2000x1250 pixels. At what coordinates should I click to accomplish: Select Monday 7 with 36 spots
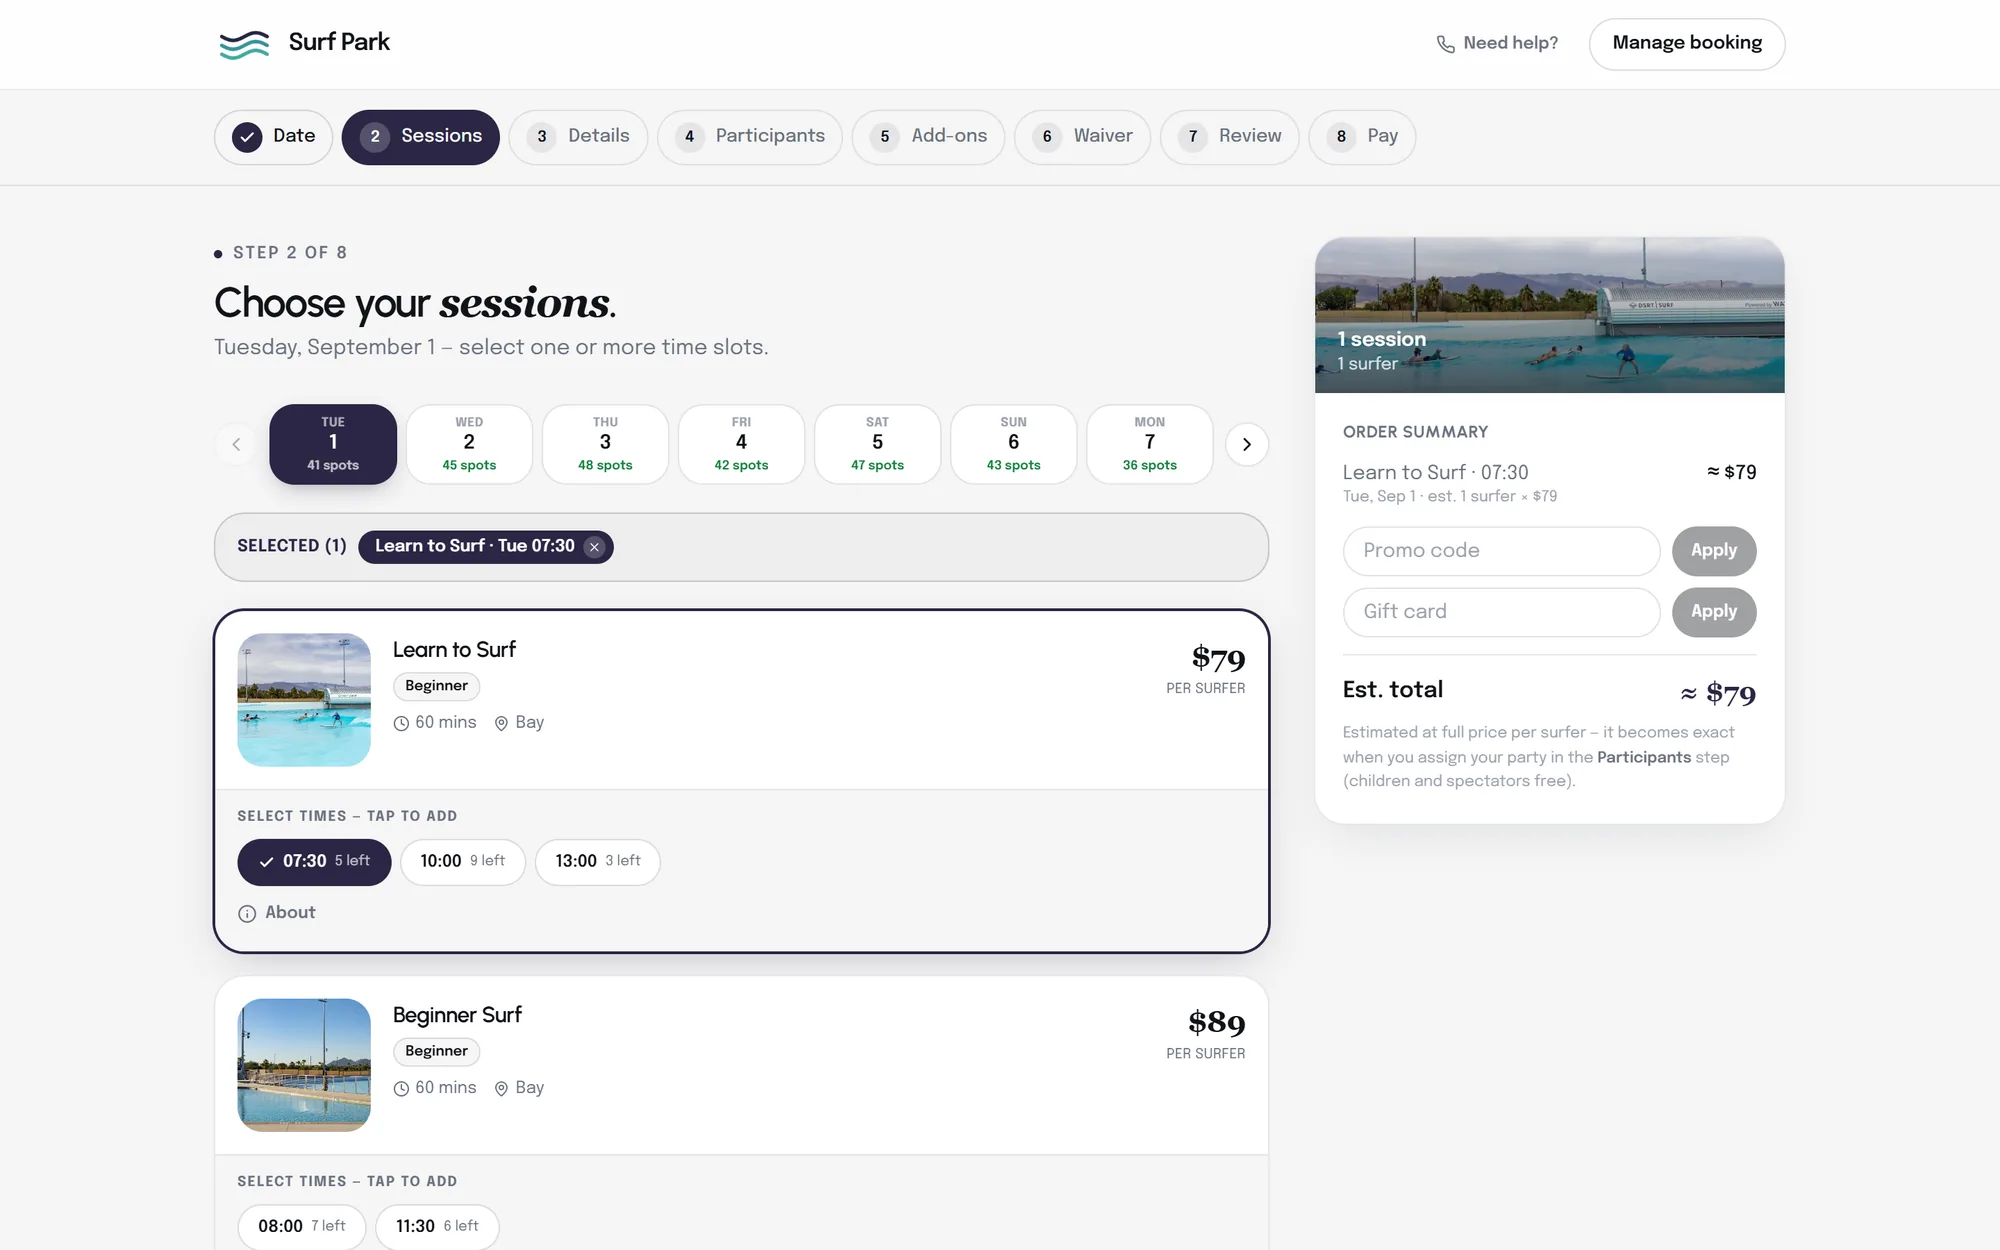pyautogui.click(x=1149, y=444)
